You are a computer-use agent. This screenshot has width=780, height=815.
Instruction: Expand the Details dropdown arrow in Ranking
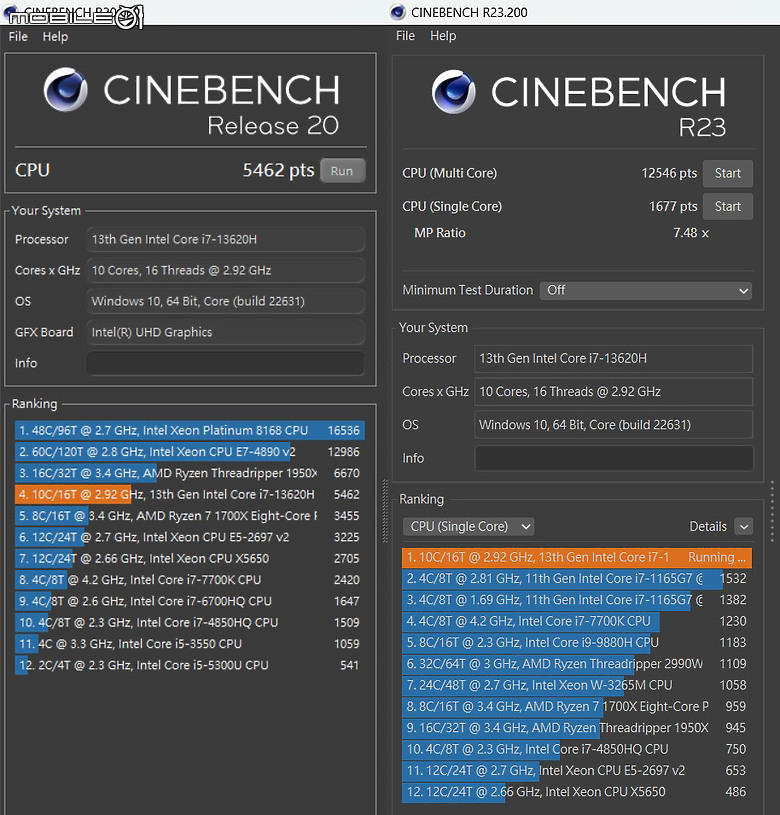pos(744,527)
